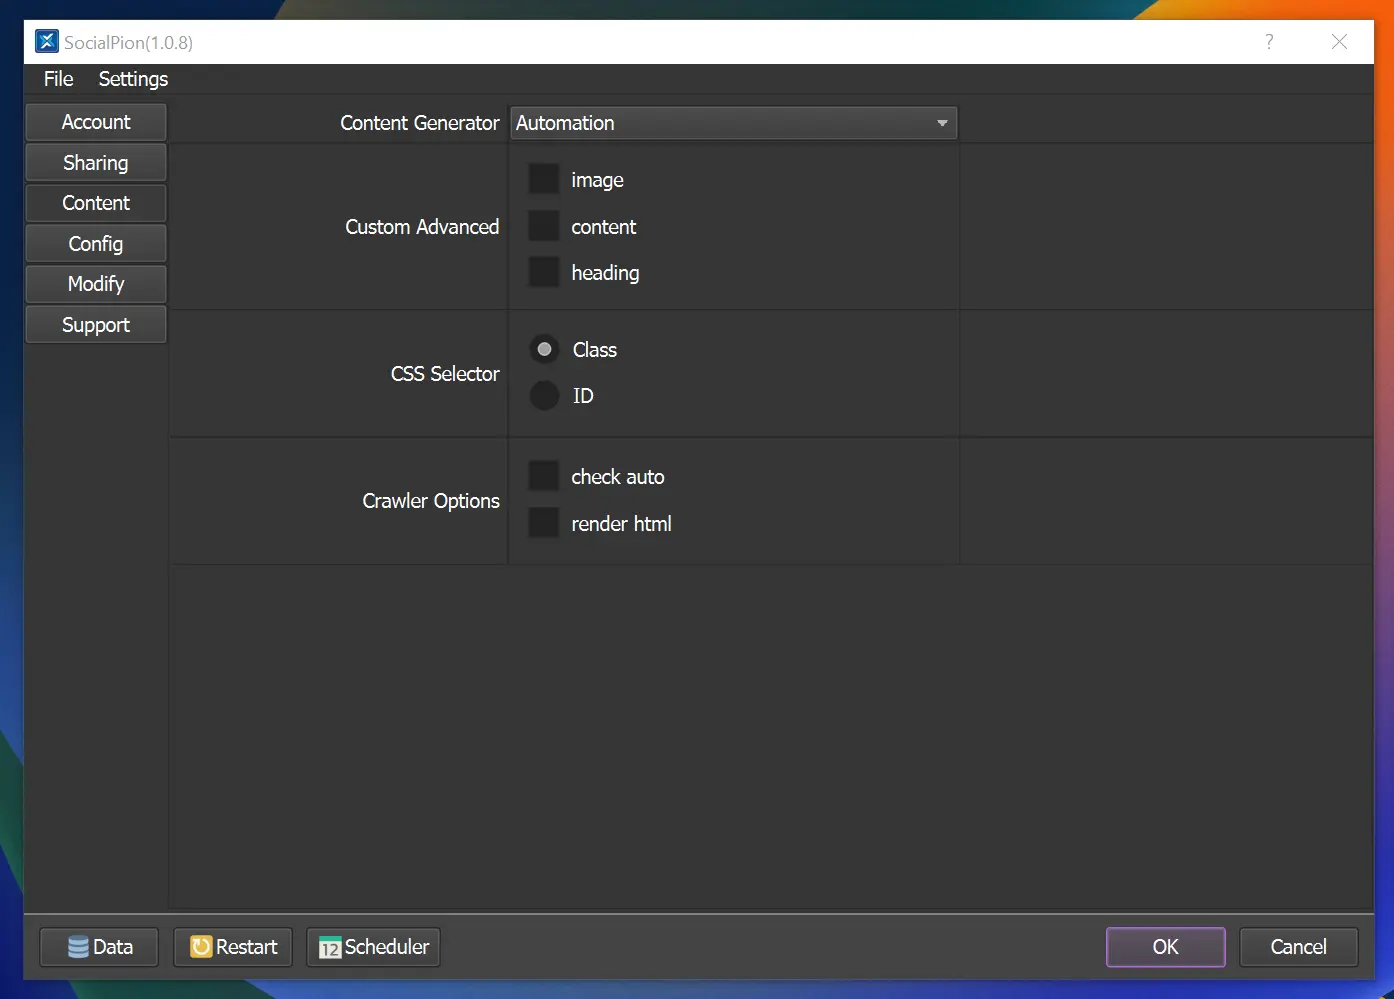The width and height of the screenshot is (1394, 999).
Task: Click the Content Generator label
Action: [x=420, y=123]
